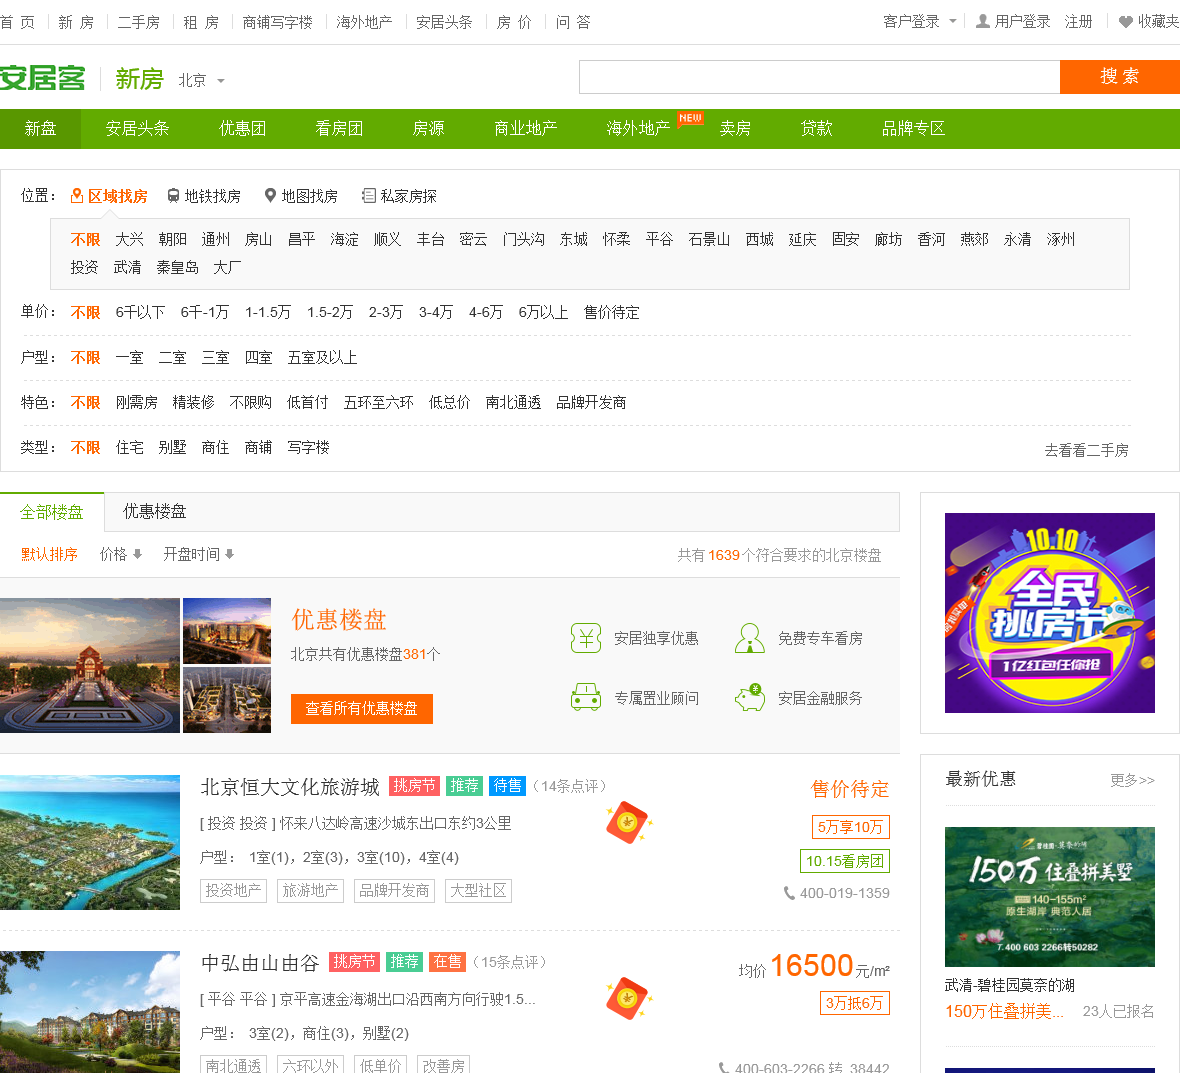Click the orange 搜索 button
The width and height of the screenshot is (1180, 1073).
pos(1120,77)
